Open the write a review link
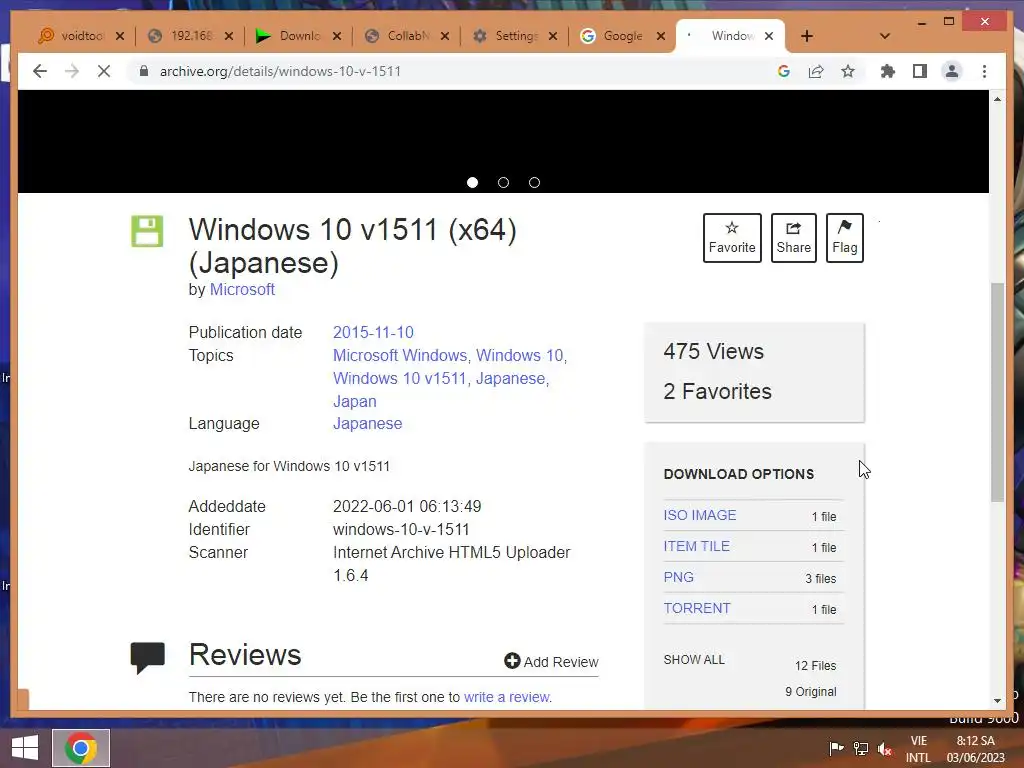The width and height of the screenshot is (1024, 768). click(x=506, y=697)
